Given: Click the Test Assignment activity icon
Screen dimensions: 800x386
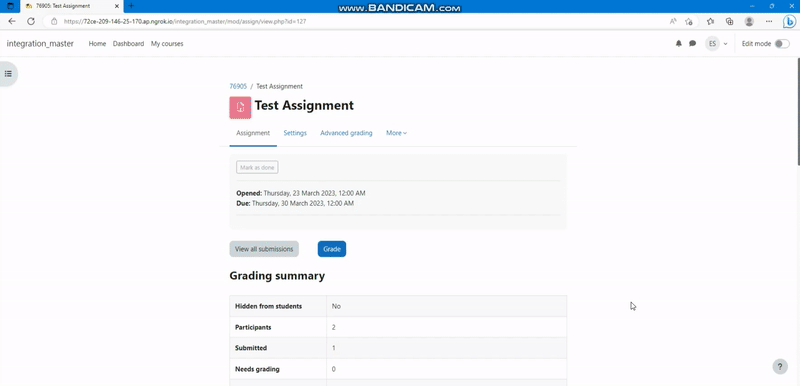Looking at the screenshot, I should 240,108.
